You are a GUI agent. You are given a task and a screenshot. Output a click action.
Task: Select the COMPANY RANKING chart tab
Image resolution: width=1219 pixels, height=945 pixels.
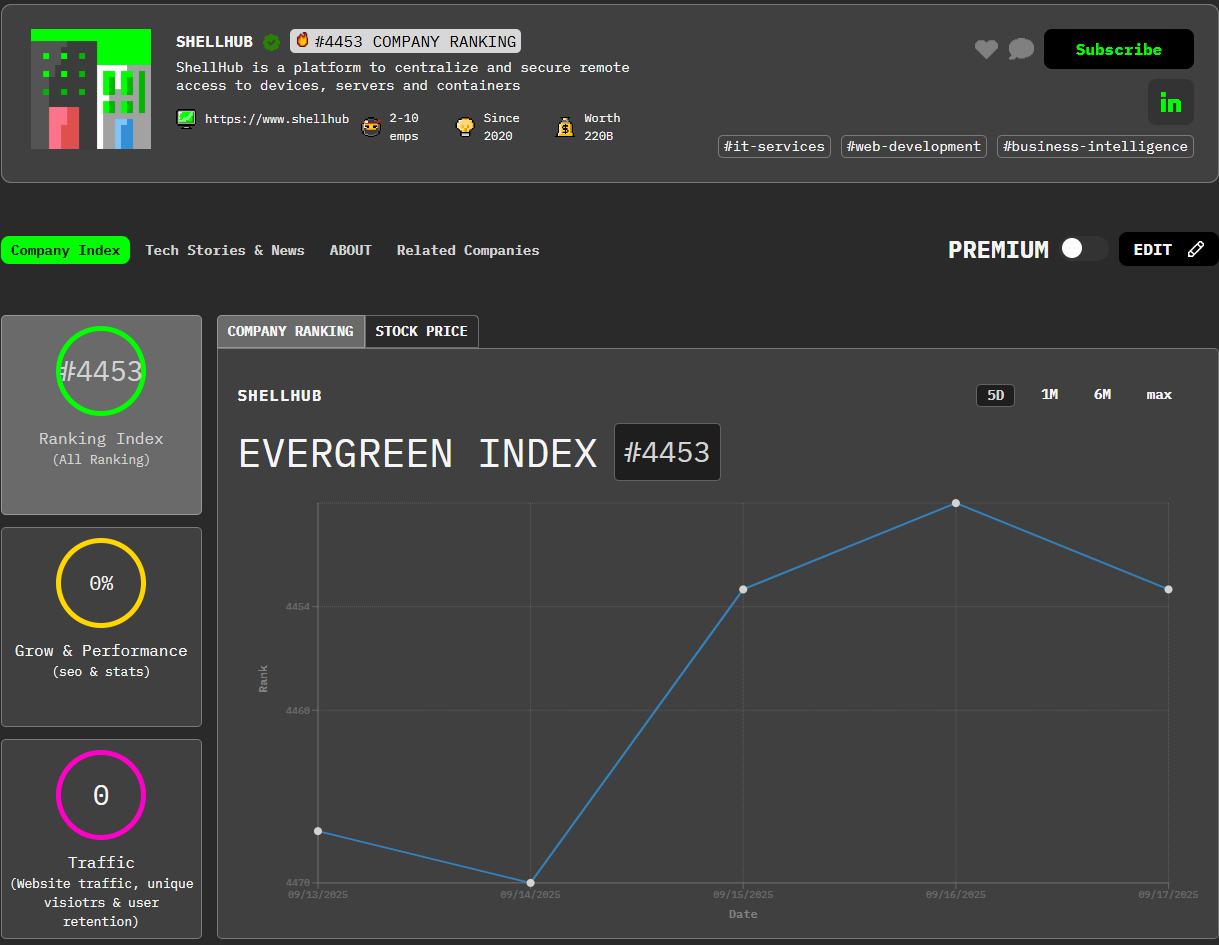pos(291,331)
